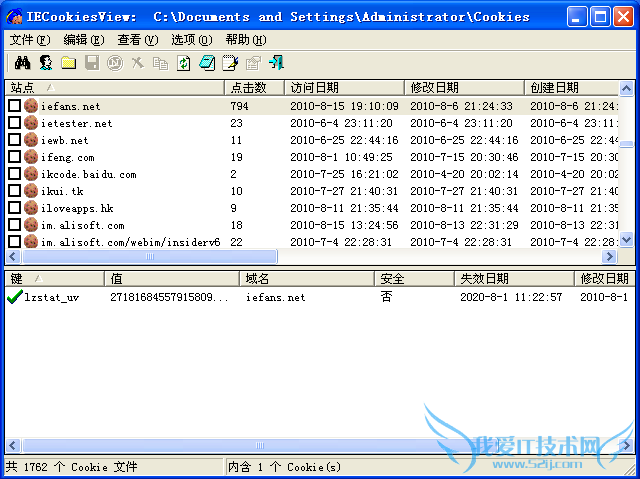This screenshot has height=479, width=640.
Task: Click the green arrows refresh icon
Action: 184,63
